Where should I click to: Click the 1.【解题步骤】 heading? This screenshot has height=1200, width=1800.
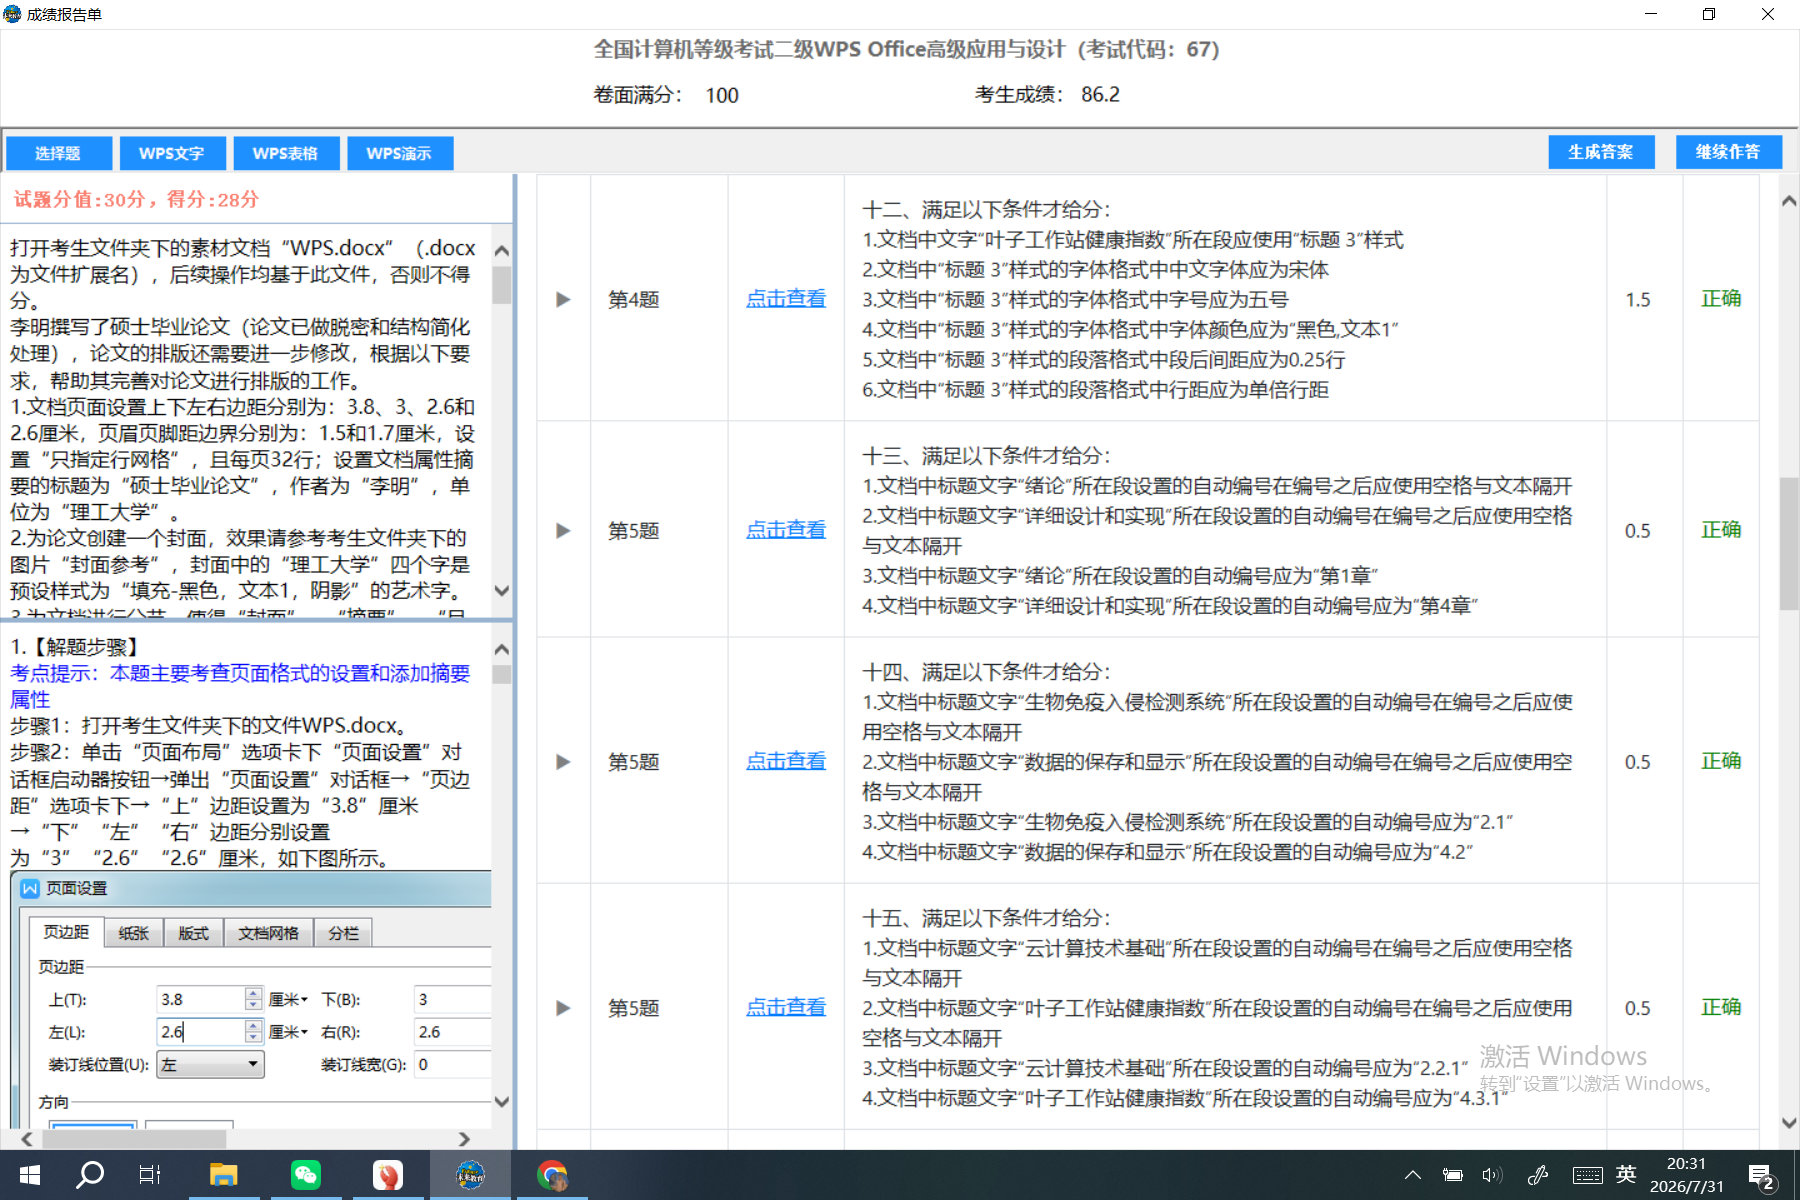pos(77,647)
